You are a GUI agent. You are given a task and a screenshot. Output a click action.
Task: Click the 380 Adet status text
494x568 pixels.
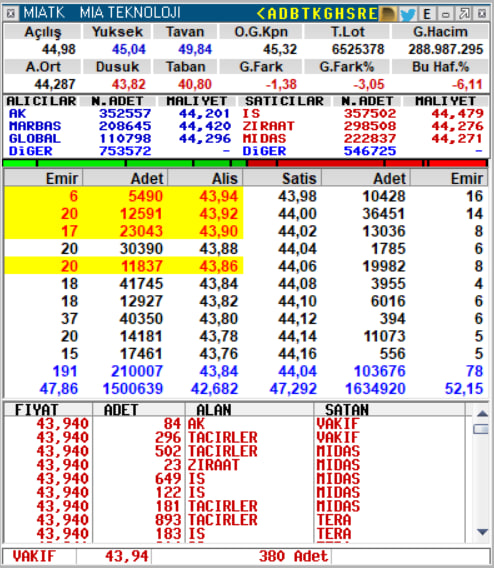click(293, 556)
